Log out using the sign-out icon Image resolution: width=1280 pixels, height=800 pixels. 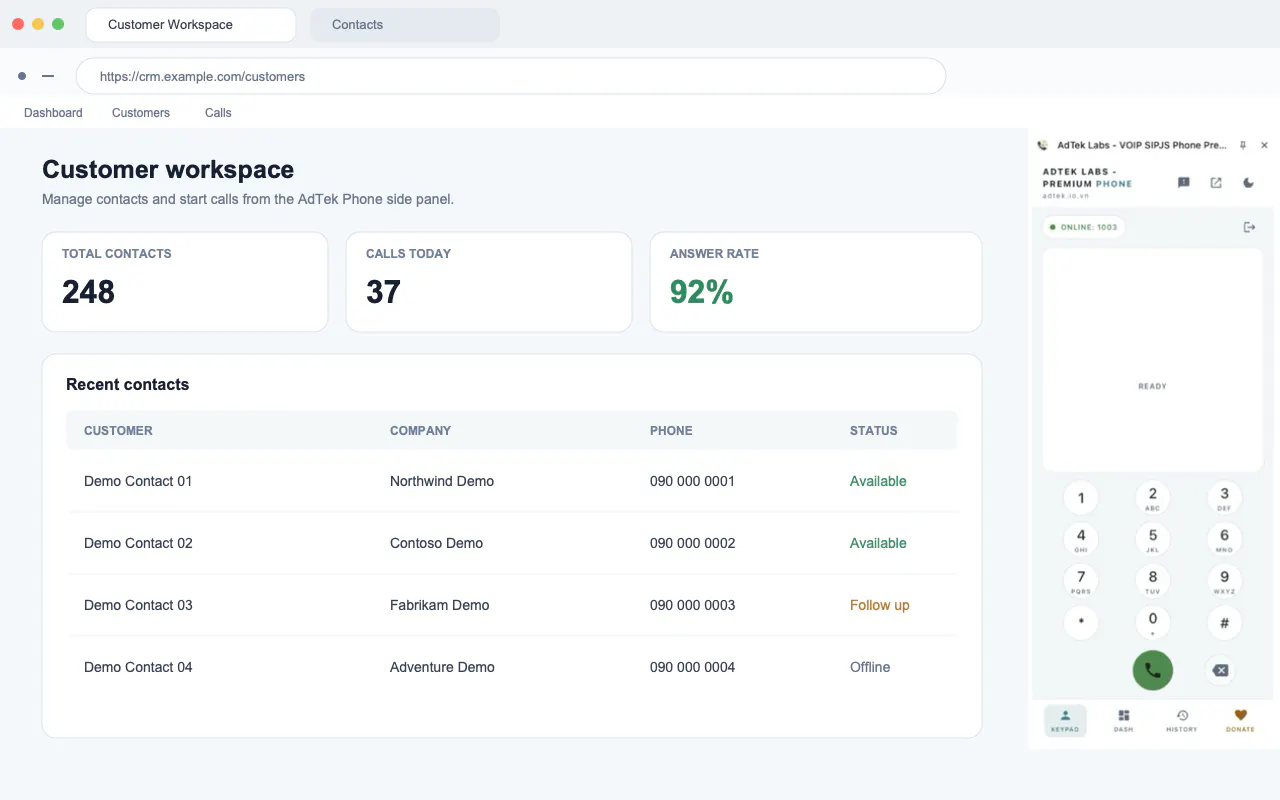pyautogui.click(x=1249, y=227)
